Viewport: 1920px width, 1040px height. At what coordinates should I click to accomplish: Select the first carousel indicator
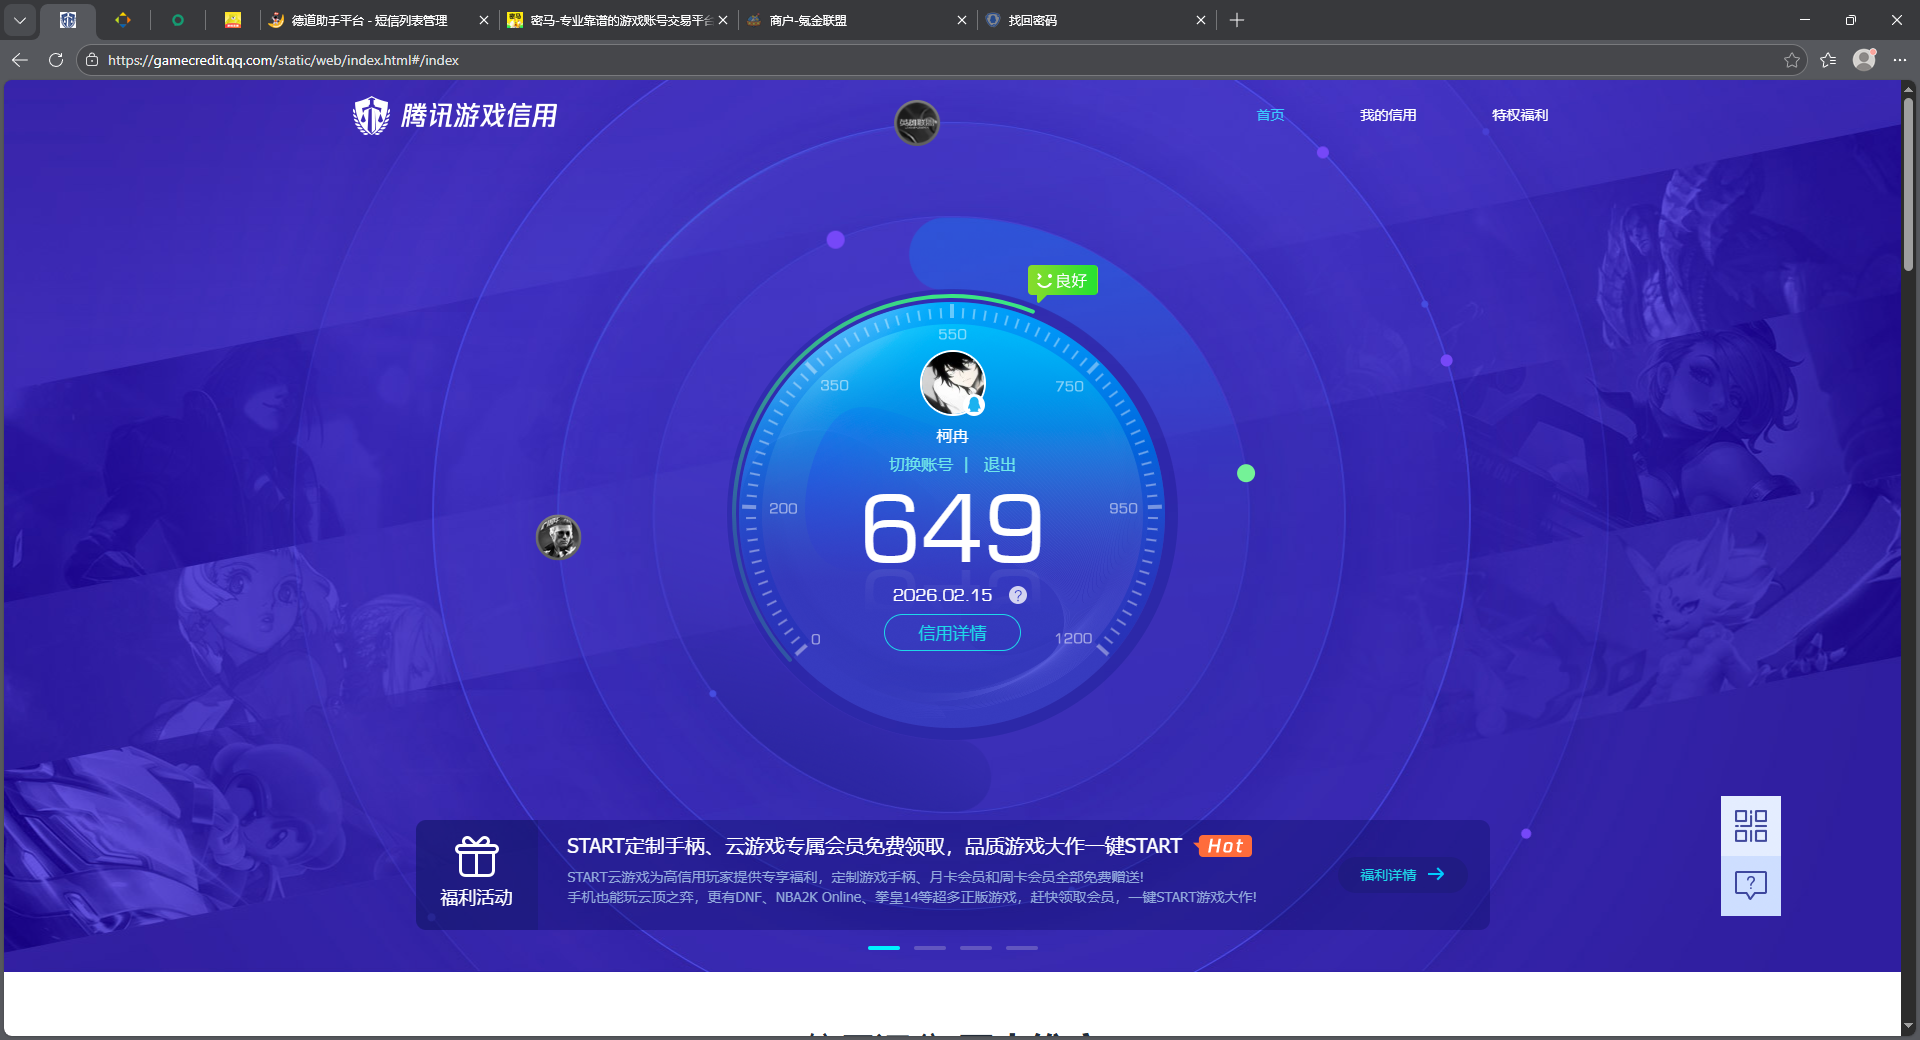click(884, 948)
